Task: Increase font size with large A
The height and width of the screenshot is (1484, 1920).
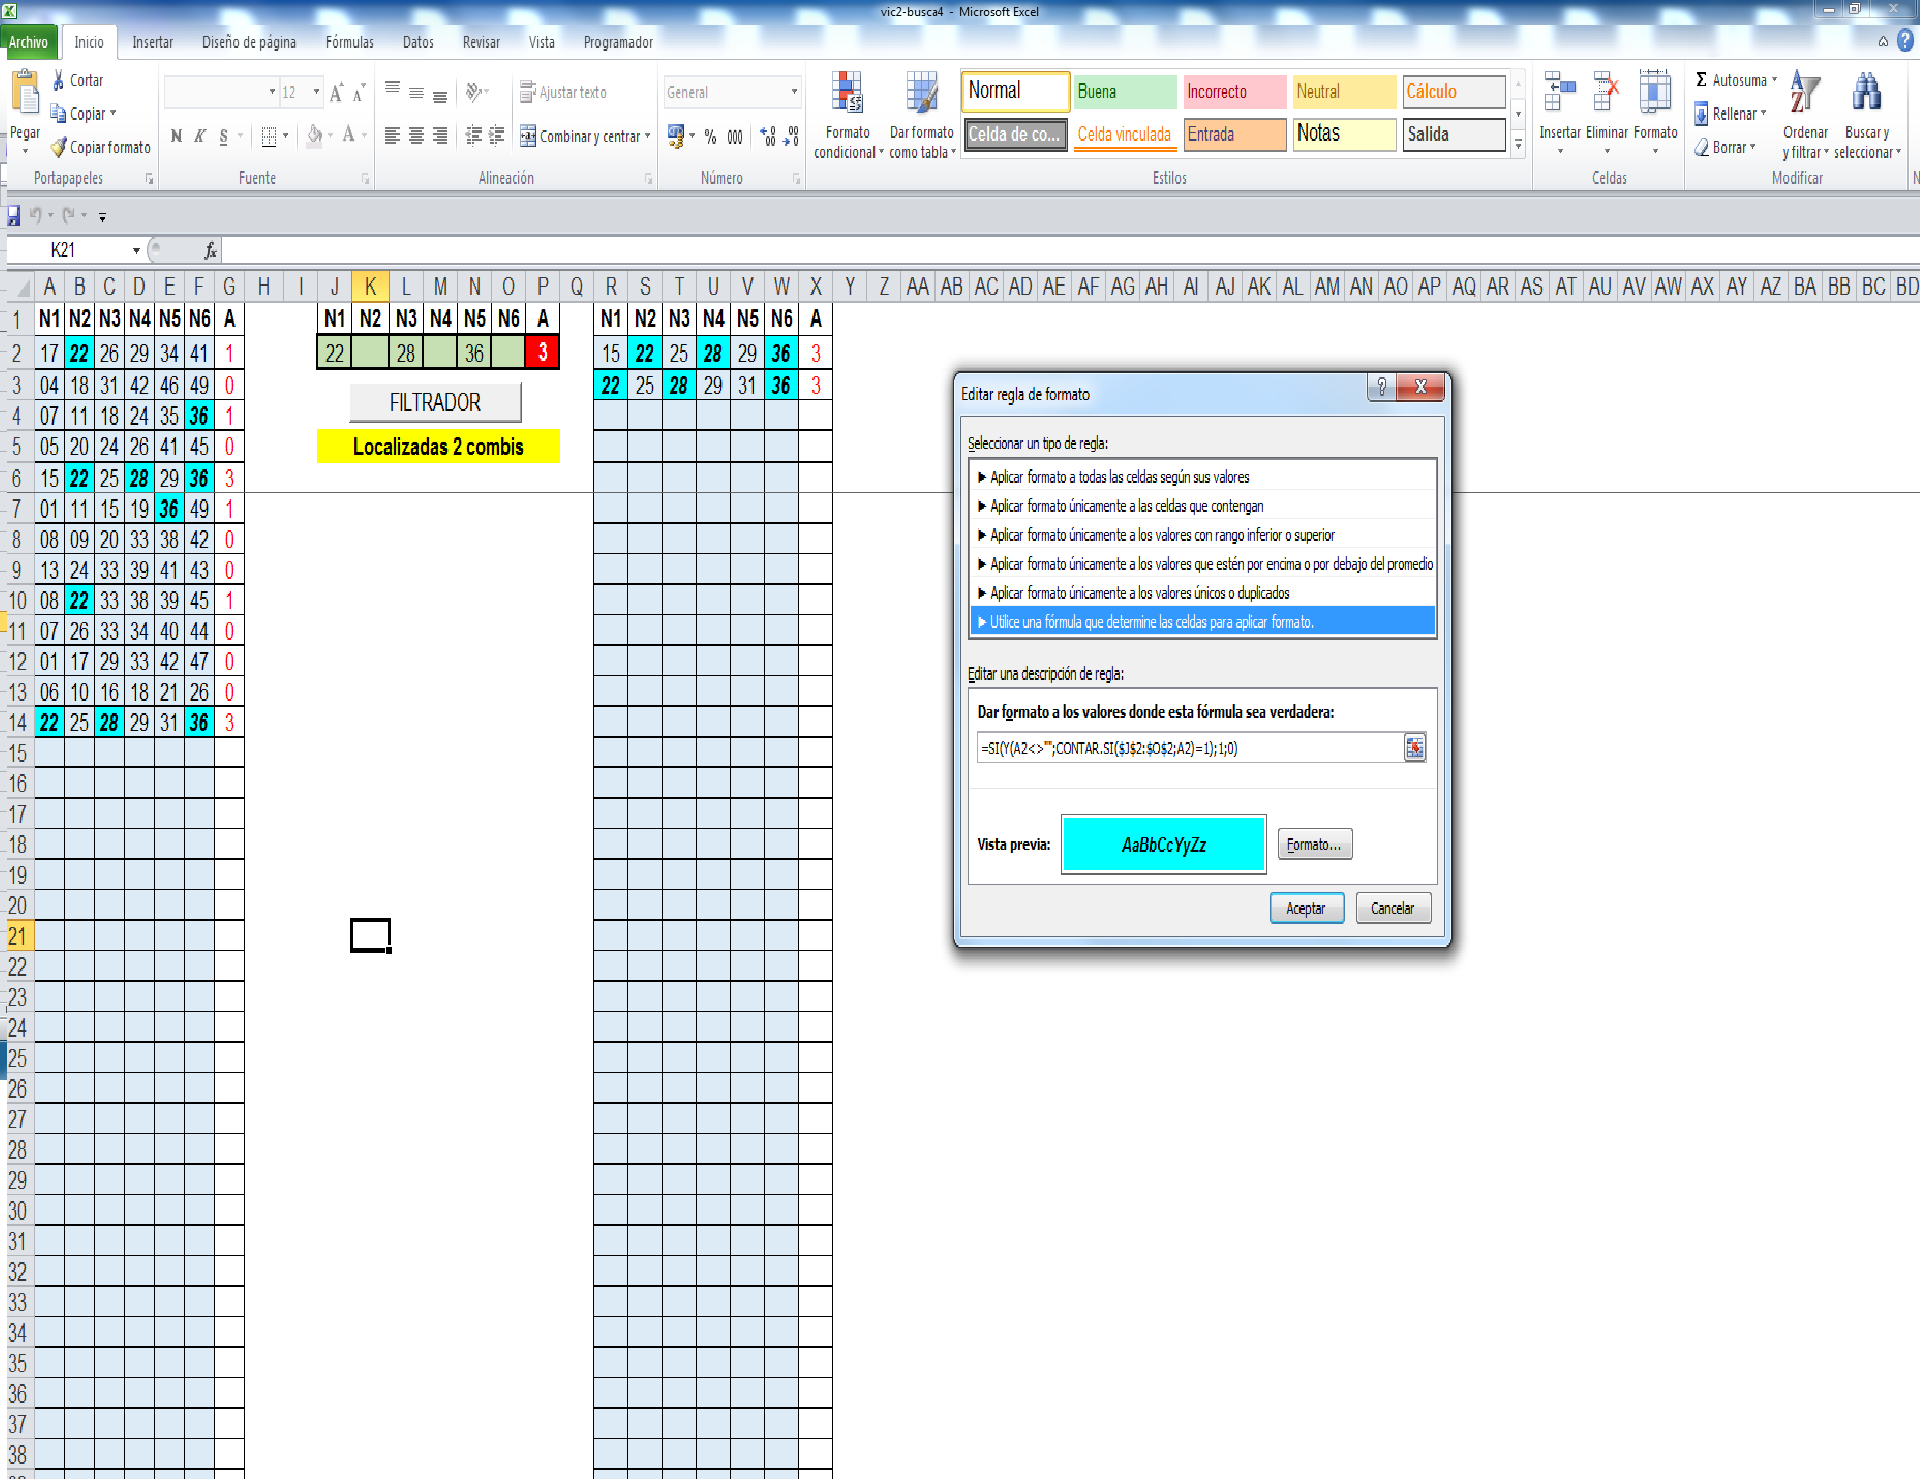Action: pyautogui.click(x=336, y=92)
